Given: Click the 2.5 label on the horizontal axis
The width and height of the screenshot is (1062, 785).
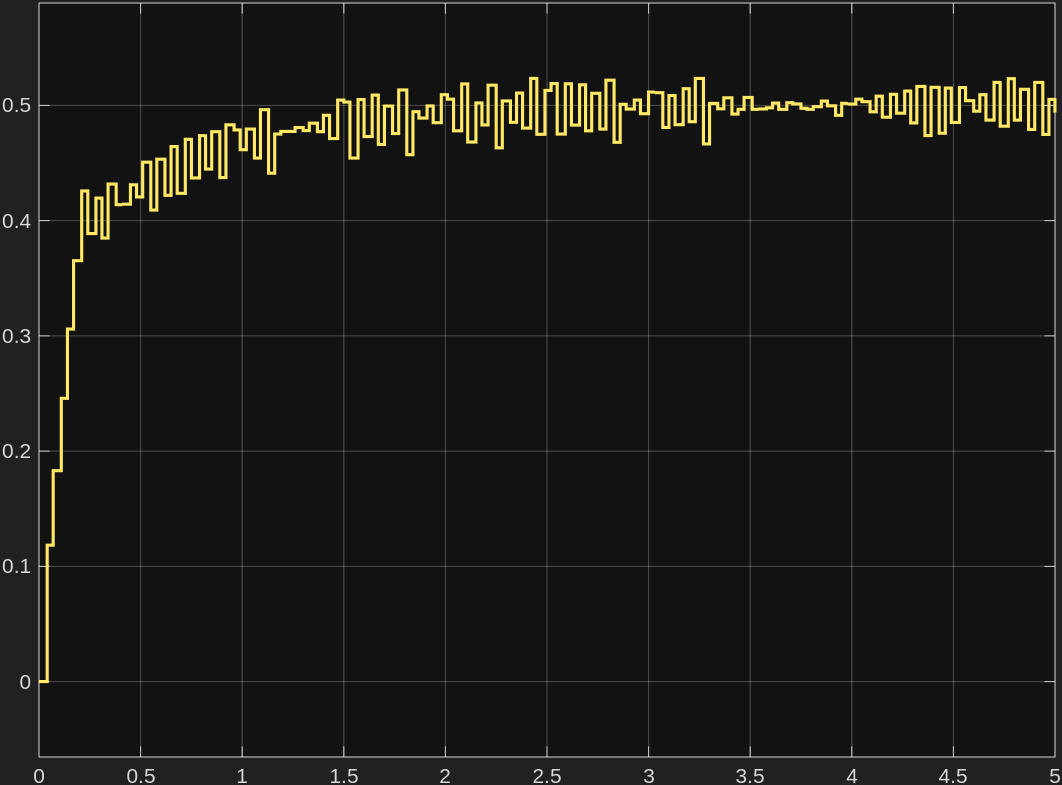Looking at the screenshot, I should tap(547, 775).
